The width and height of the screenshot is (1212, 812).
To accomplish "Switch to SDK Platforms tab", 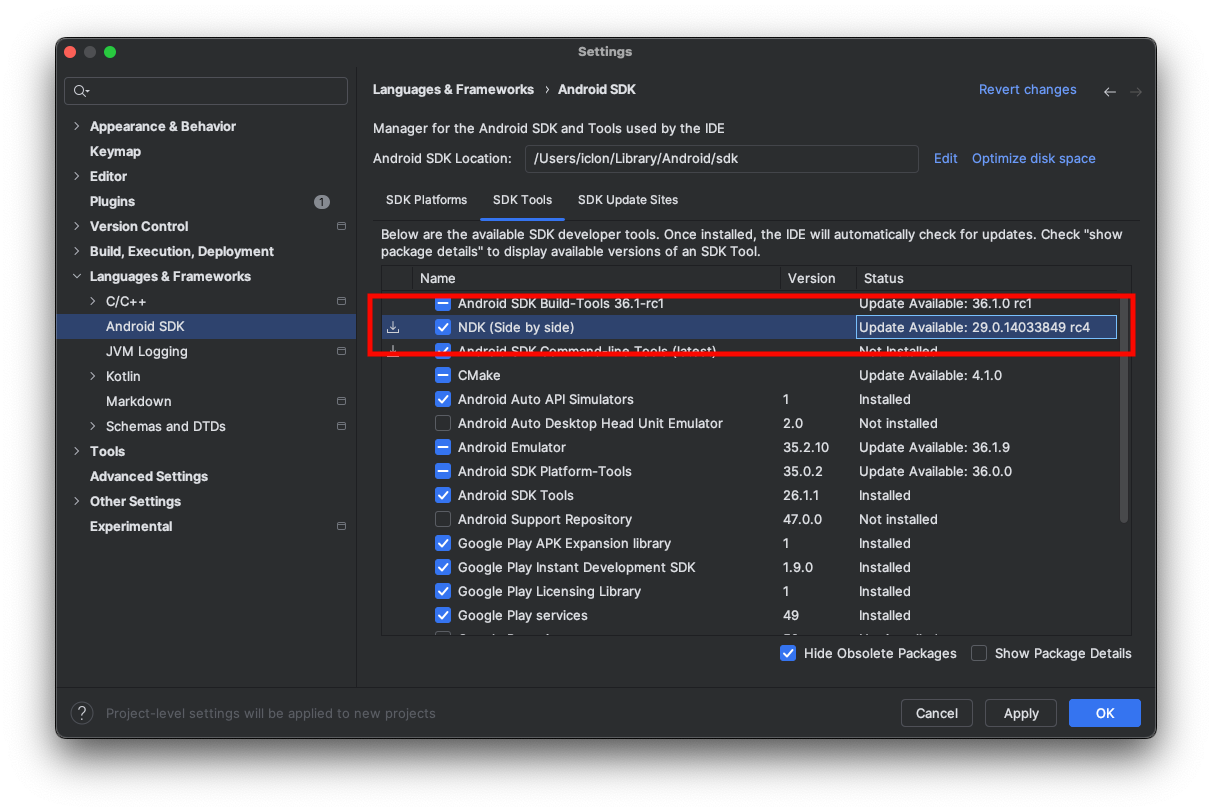I will coord(426,200).
